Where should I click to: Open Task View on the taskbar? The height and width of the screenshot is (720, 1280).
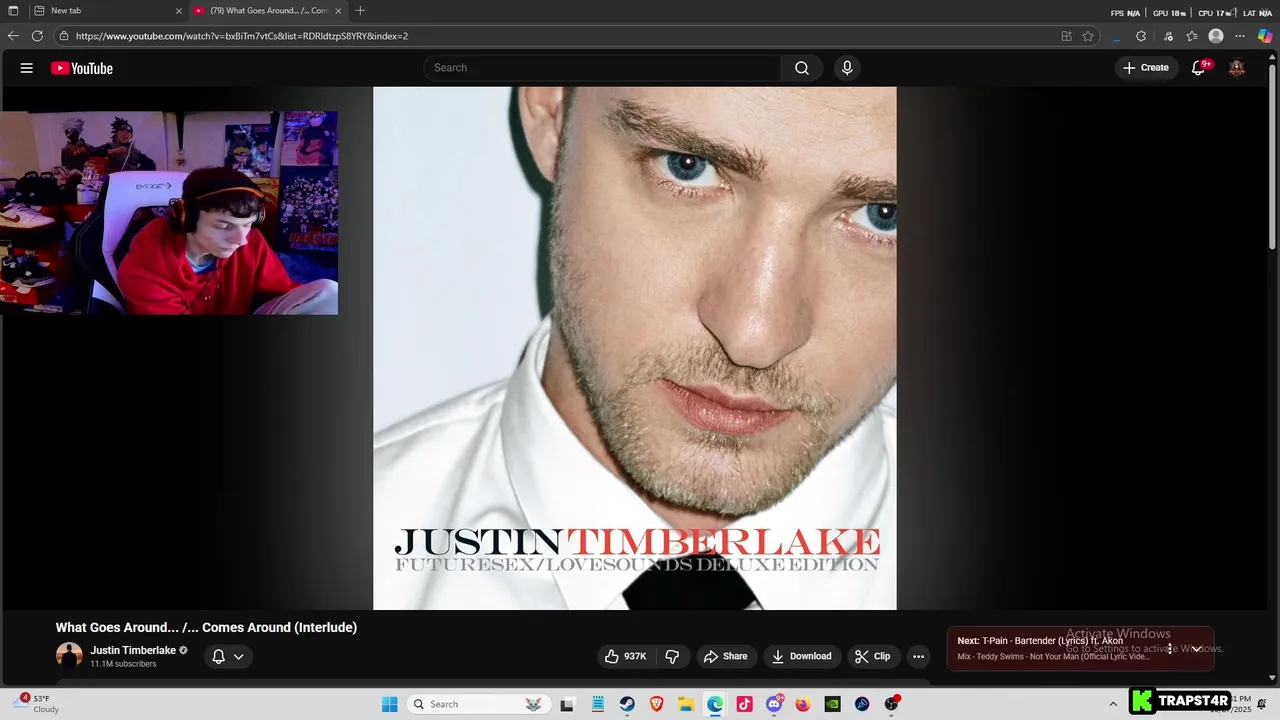(567, 704)
